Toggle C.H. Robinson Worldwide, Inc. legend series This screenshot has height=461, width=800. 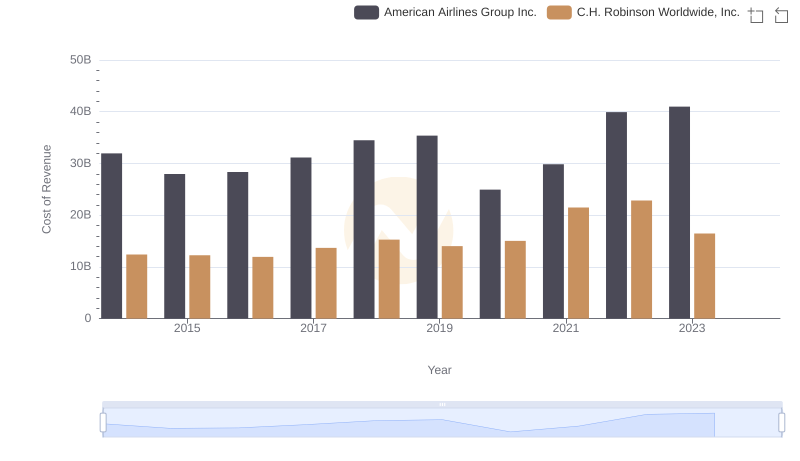pyautogui.click(x=643, y=12)
